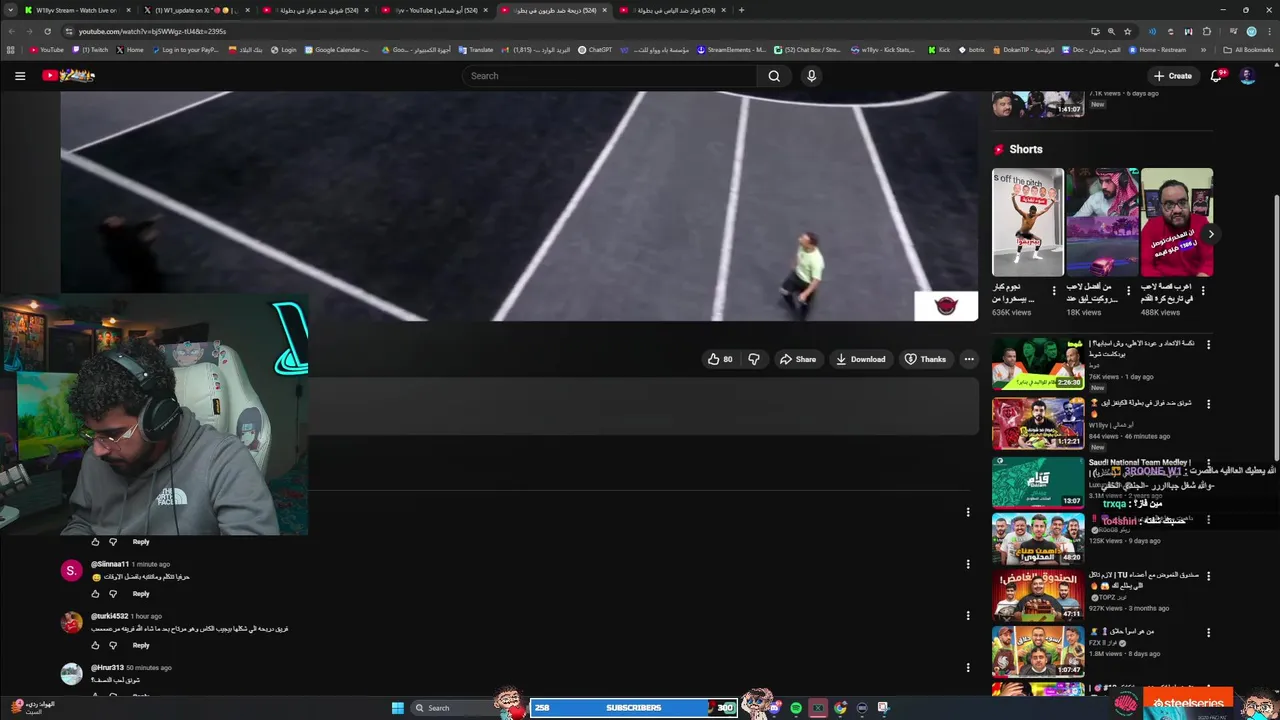The width and height of the screenshot is (1280, 720).
Task: Open menu for 76K views video
Action: (1208, 345)
